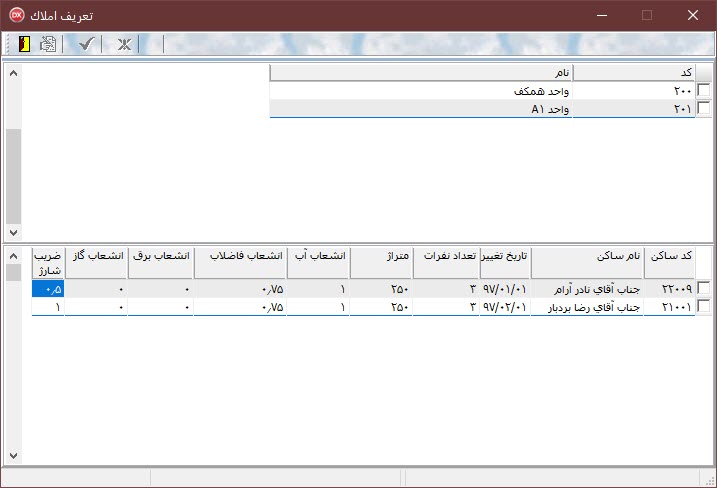This screenshot has height=488, width=717.
Task: Click the checkmark confirm toolbar icon
Action: (x=86, y=44)
